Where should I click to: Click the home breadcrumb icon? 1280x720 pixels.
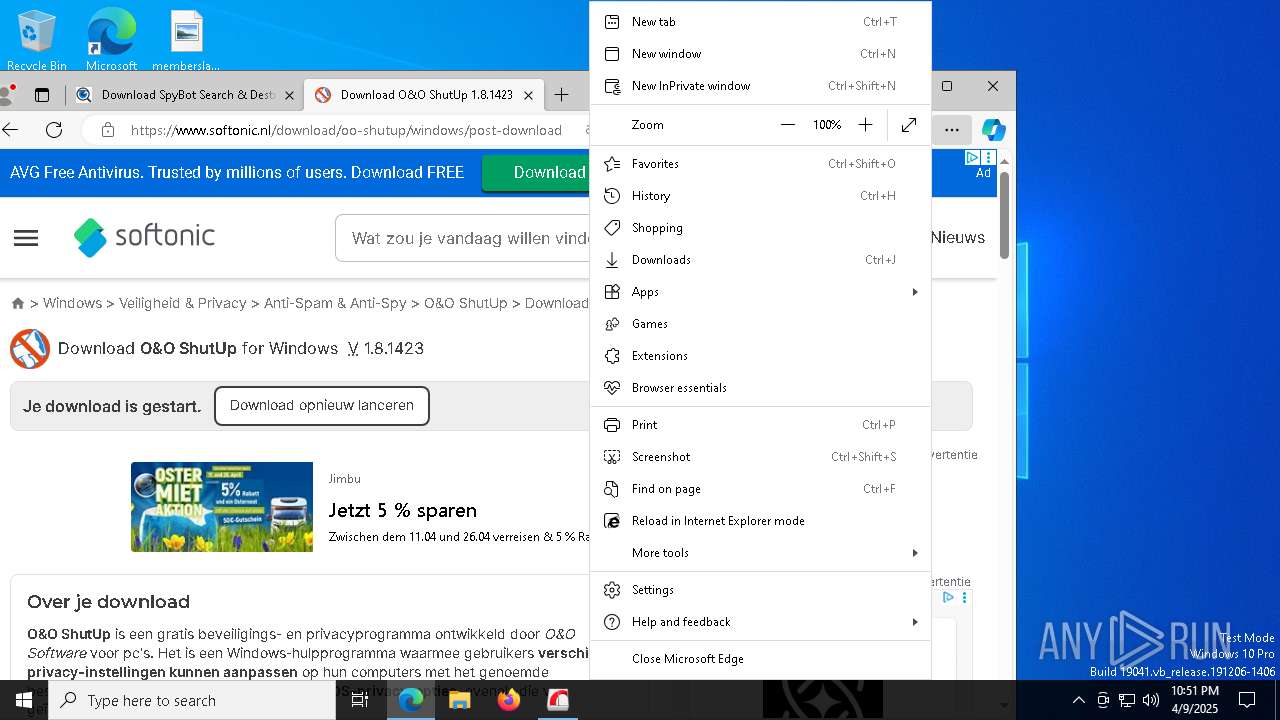[18, 303]
